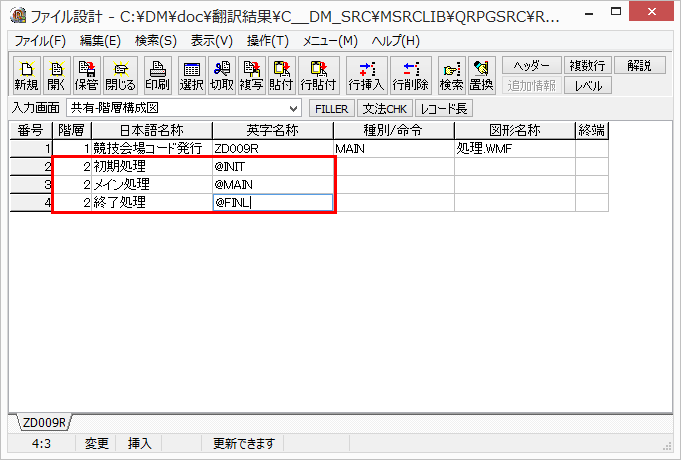Click the メイン処理 cell
Screen dimensions: 681x460
click(x=152, y=185)
